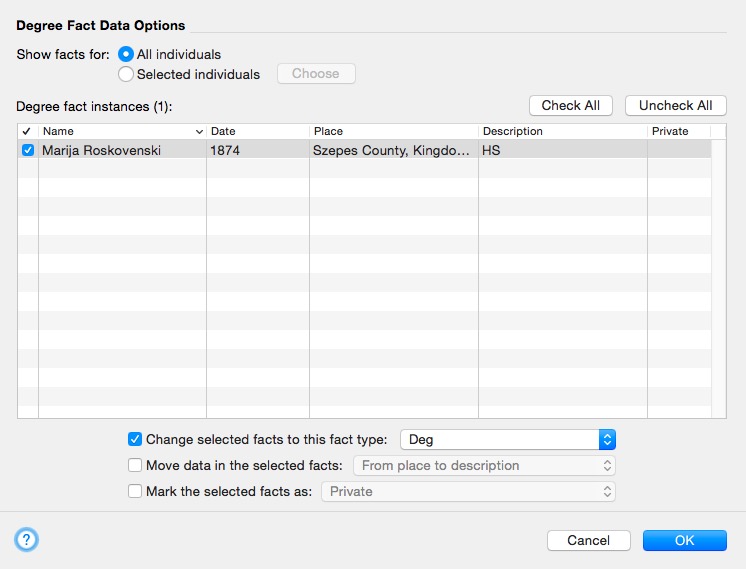Click the Date column header
This screenshot has height=569, width=746.
pyautogui.click(x=258, y=131)
